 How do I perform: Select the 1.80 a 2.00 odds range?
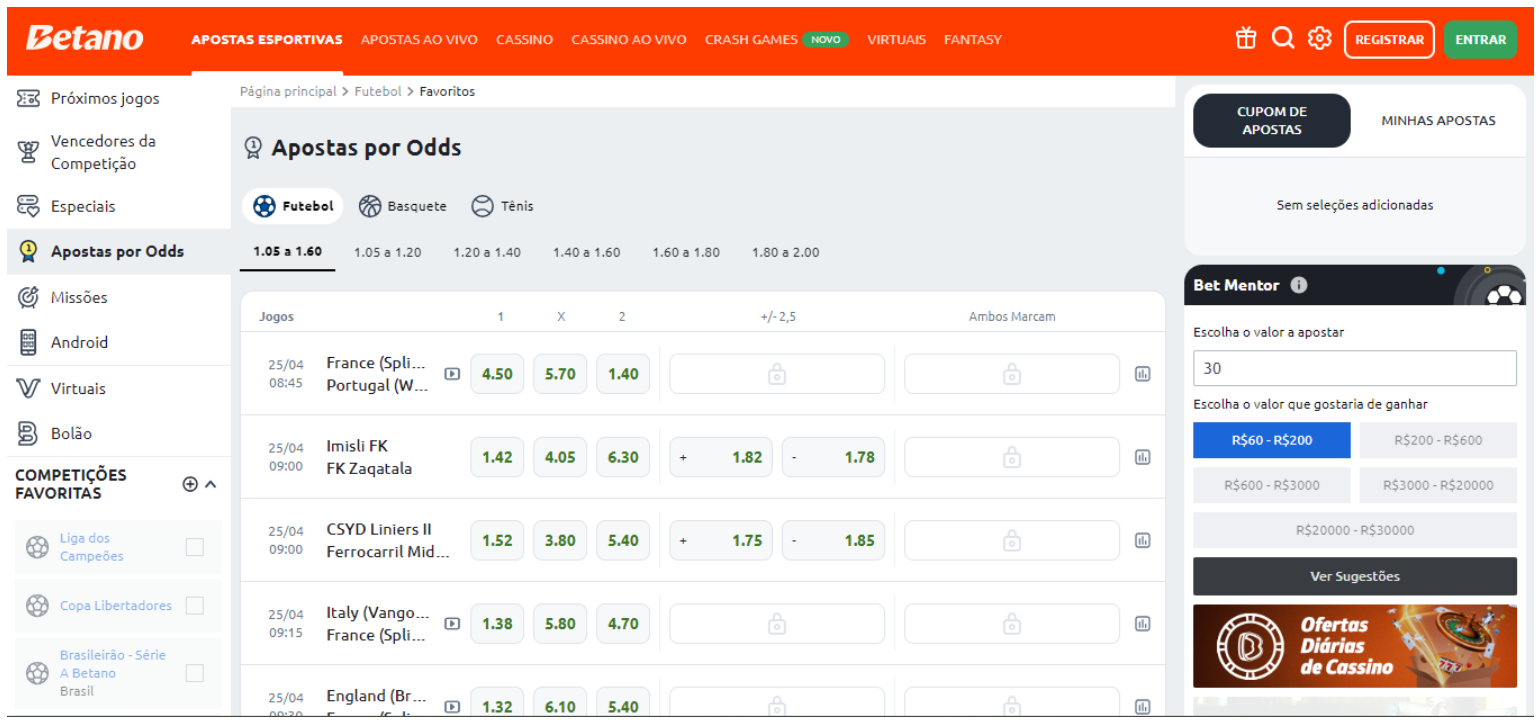click(x=785, y=252)
